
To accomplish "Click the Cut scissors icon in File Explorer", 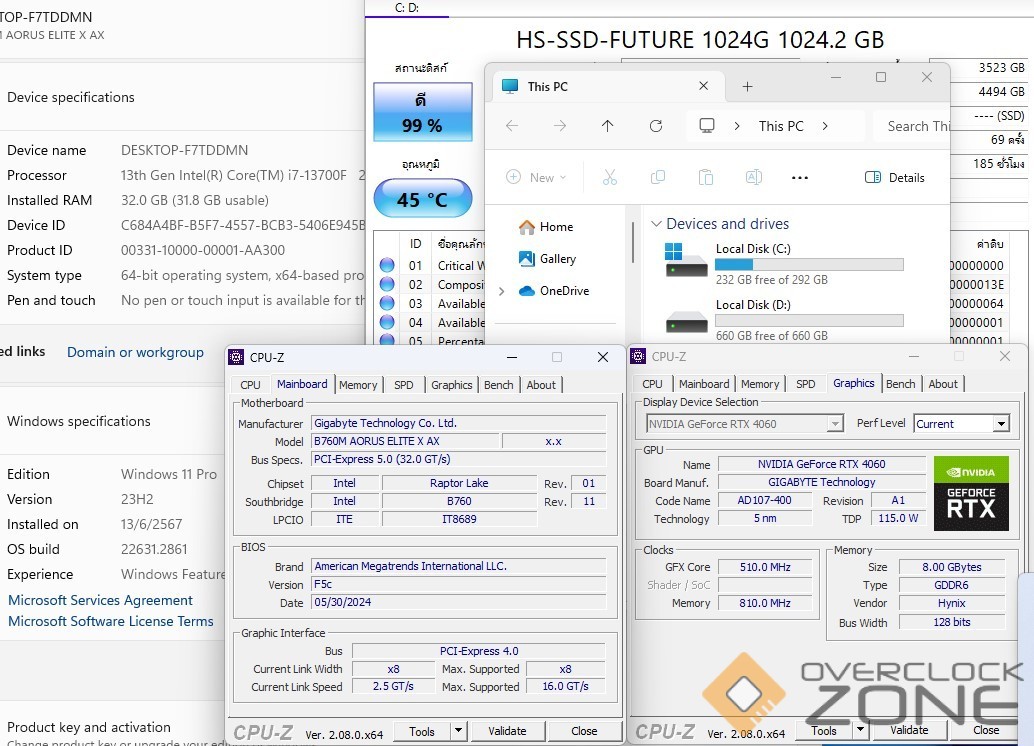I will point(609,177).
